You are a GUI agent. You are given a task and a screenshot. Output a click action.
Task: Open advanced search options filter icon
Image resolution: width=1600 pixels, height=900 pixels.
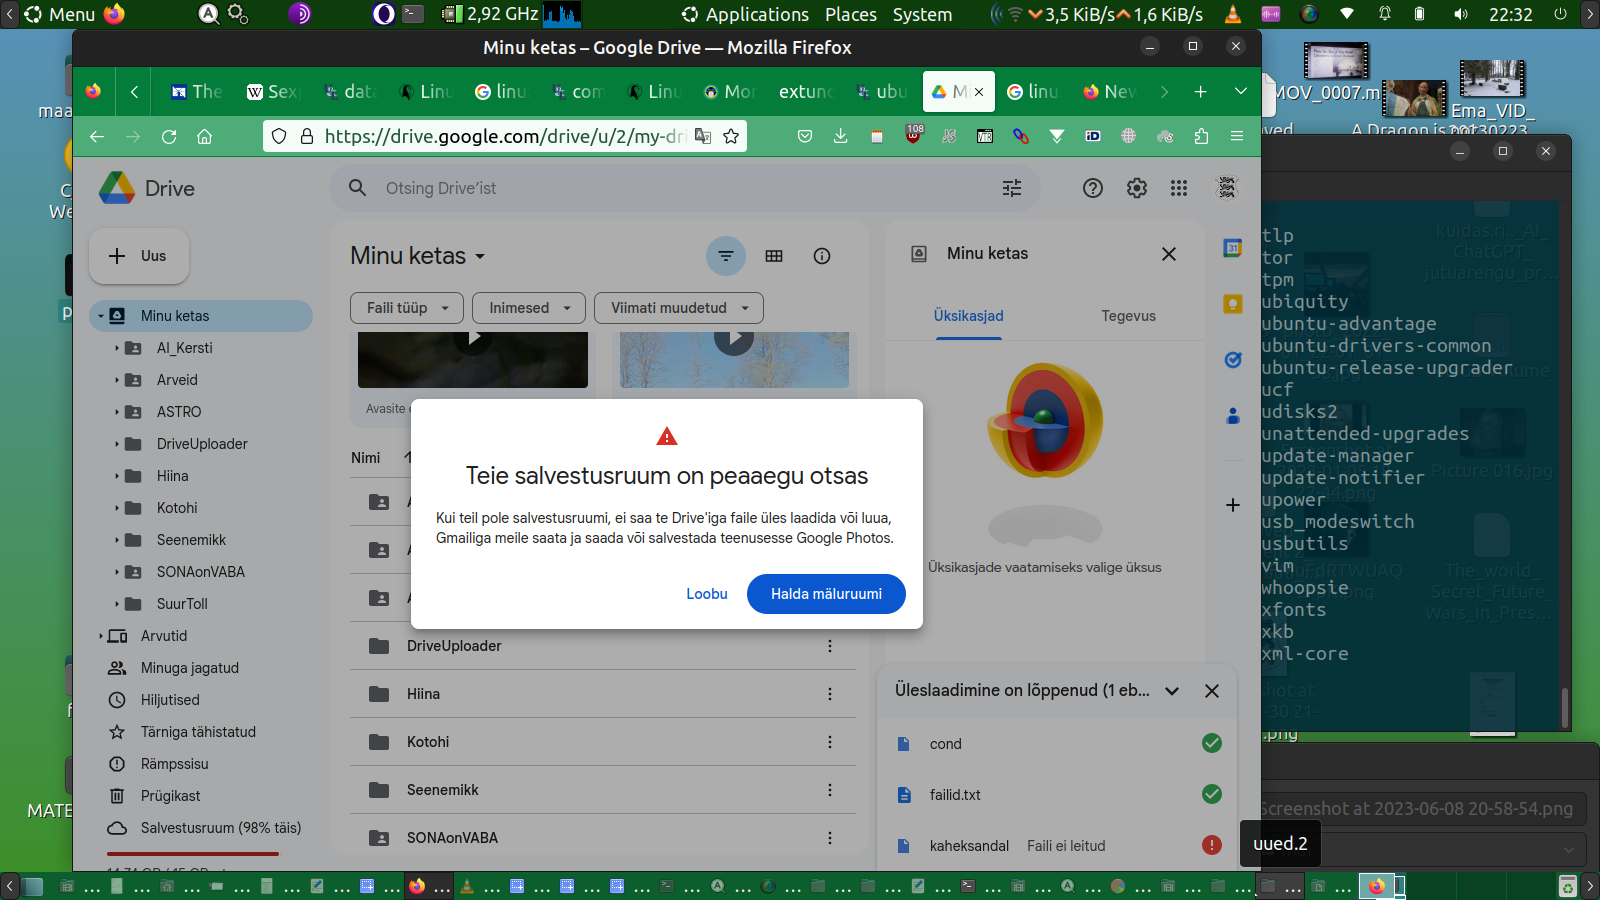coord(1012,188)
